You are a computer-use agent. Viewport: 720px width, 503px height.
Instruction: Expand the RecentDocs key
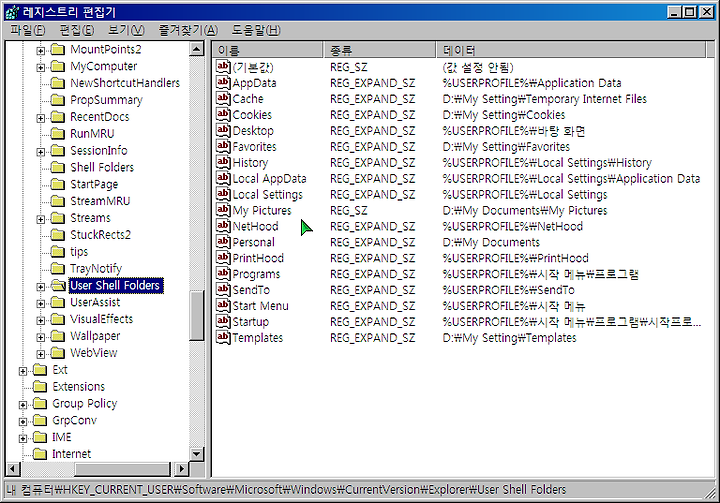click(40, 118)
